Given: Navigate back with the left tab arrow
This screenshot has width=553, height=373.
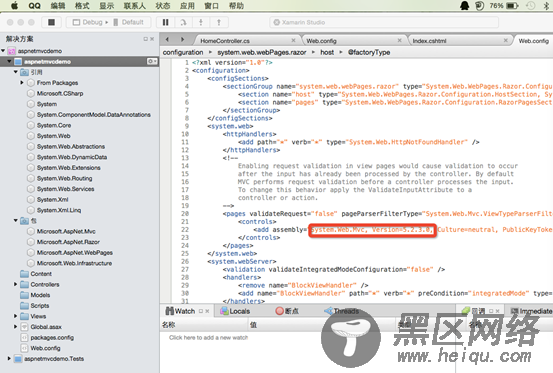Looking at the screenshot, I should click(168, 40).
